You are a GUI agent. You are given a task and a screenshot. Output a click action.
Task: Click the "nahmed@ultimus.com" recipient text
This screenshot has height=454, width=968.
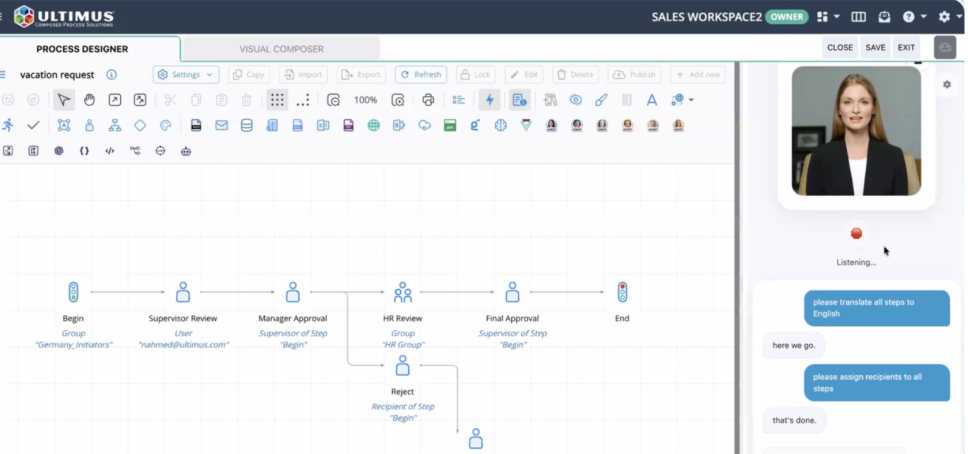(x=183, y=345)
